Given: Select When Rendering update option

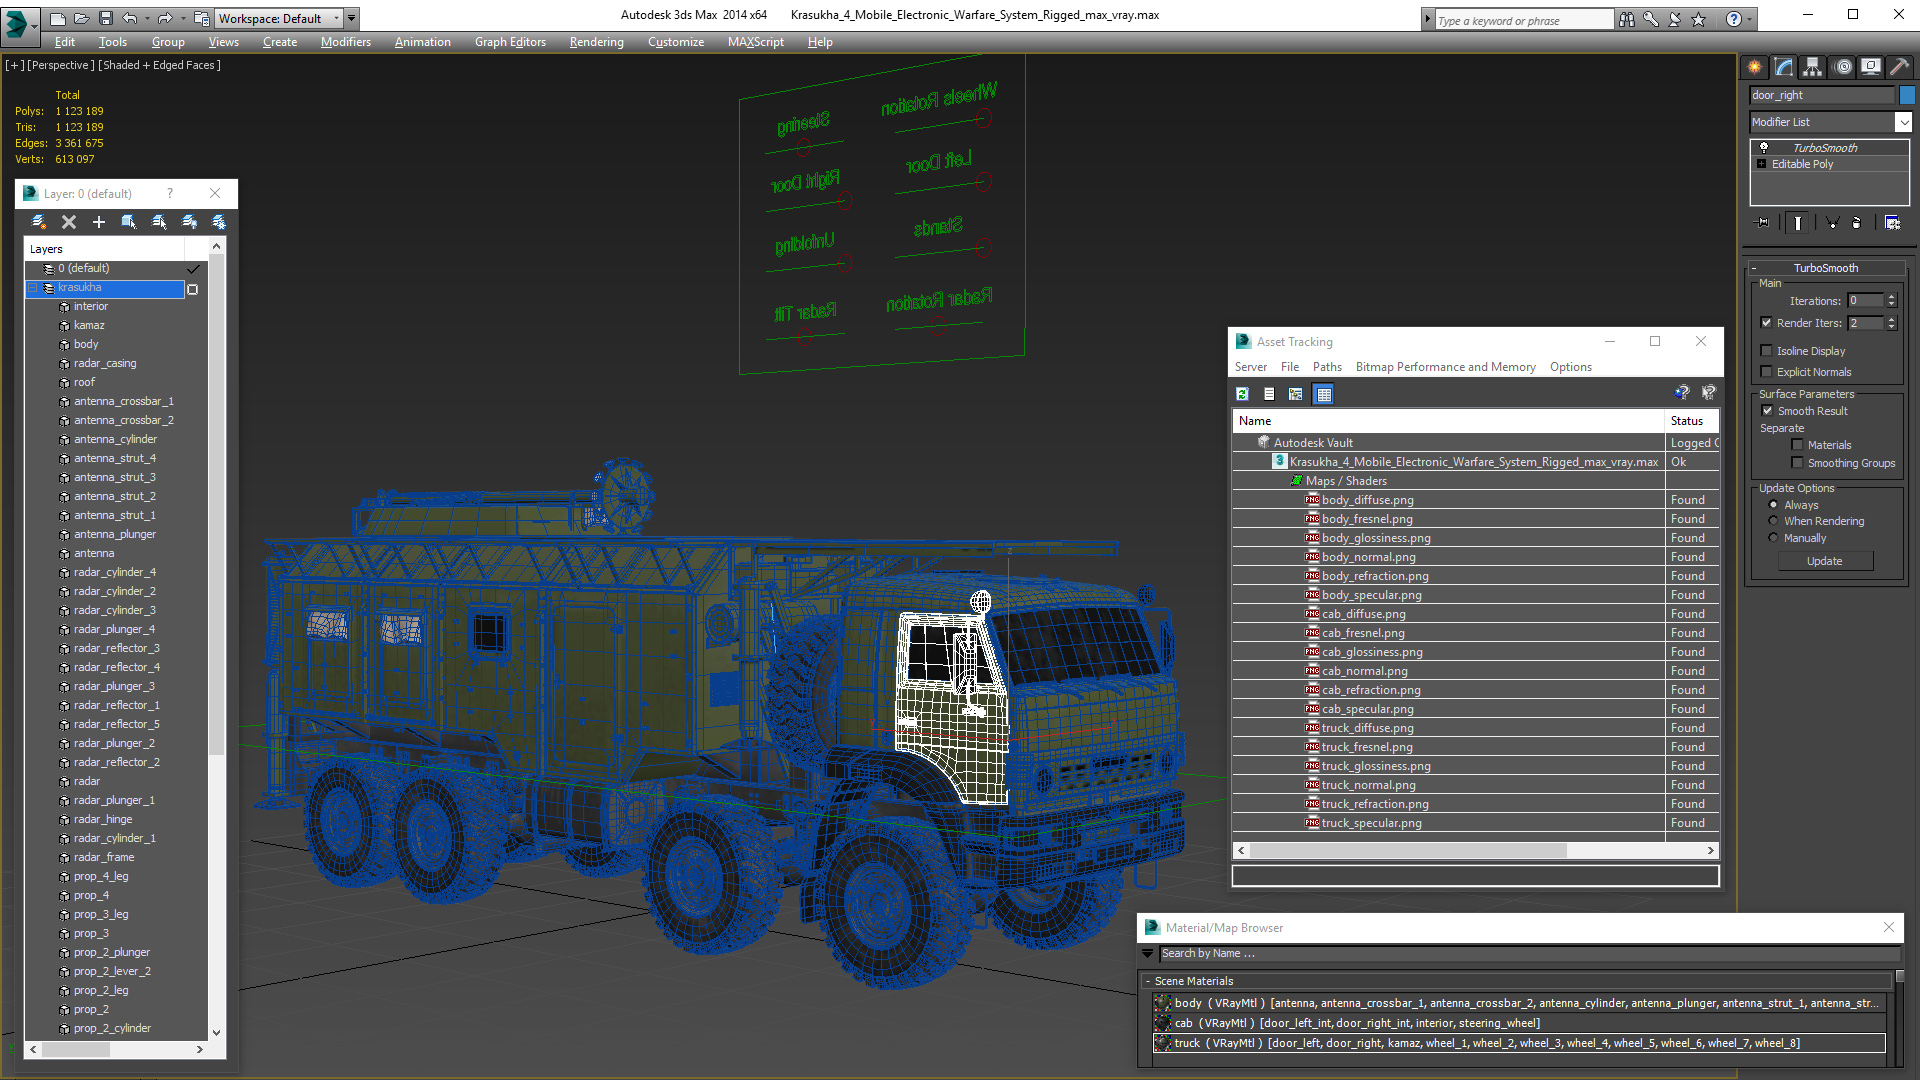Looking at the screenshot, I should [x=1773, y=521].
